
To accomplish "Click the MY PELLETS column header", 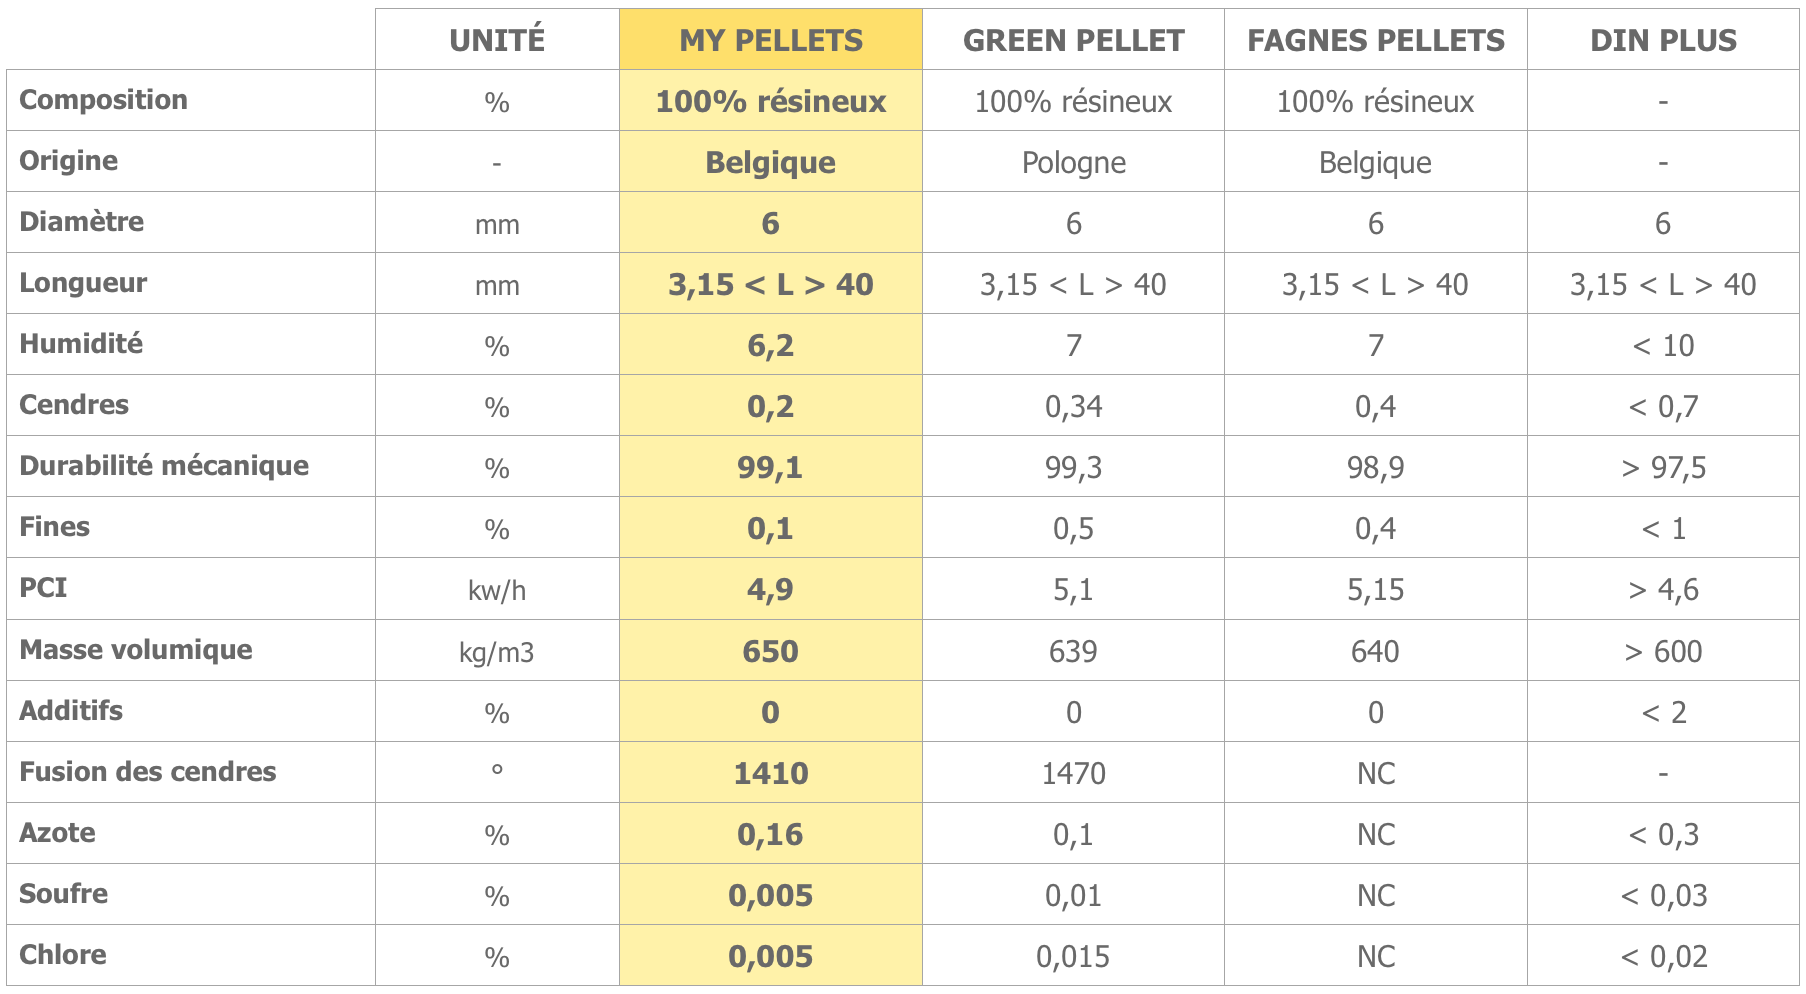I will [770, 40].
